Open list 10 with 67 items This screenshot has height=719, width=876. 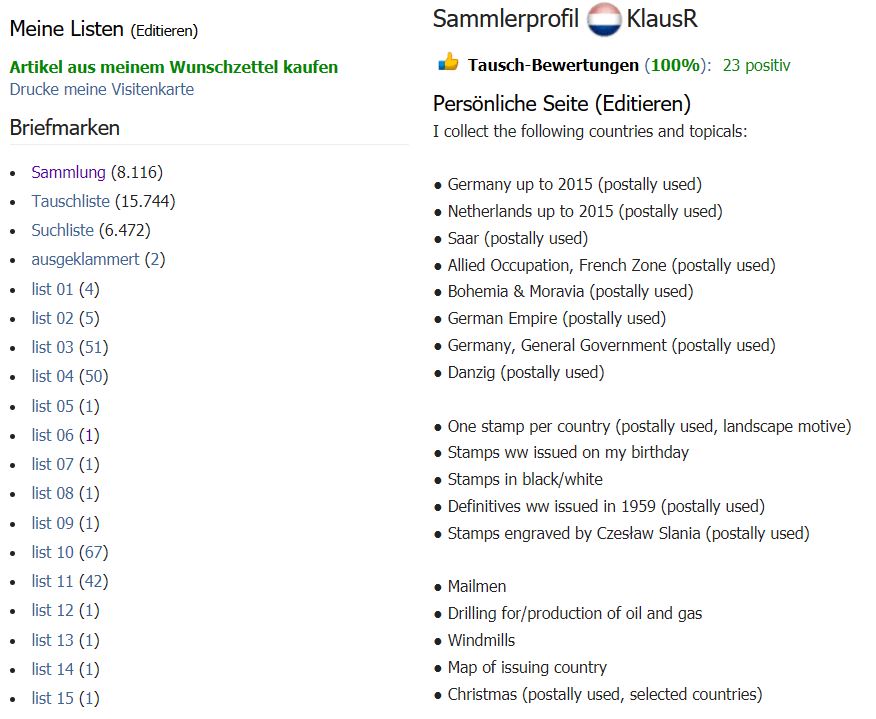click(x=53, y=552)
